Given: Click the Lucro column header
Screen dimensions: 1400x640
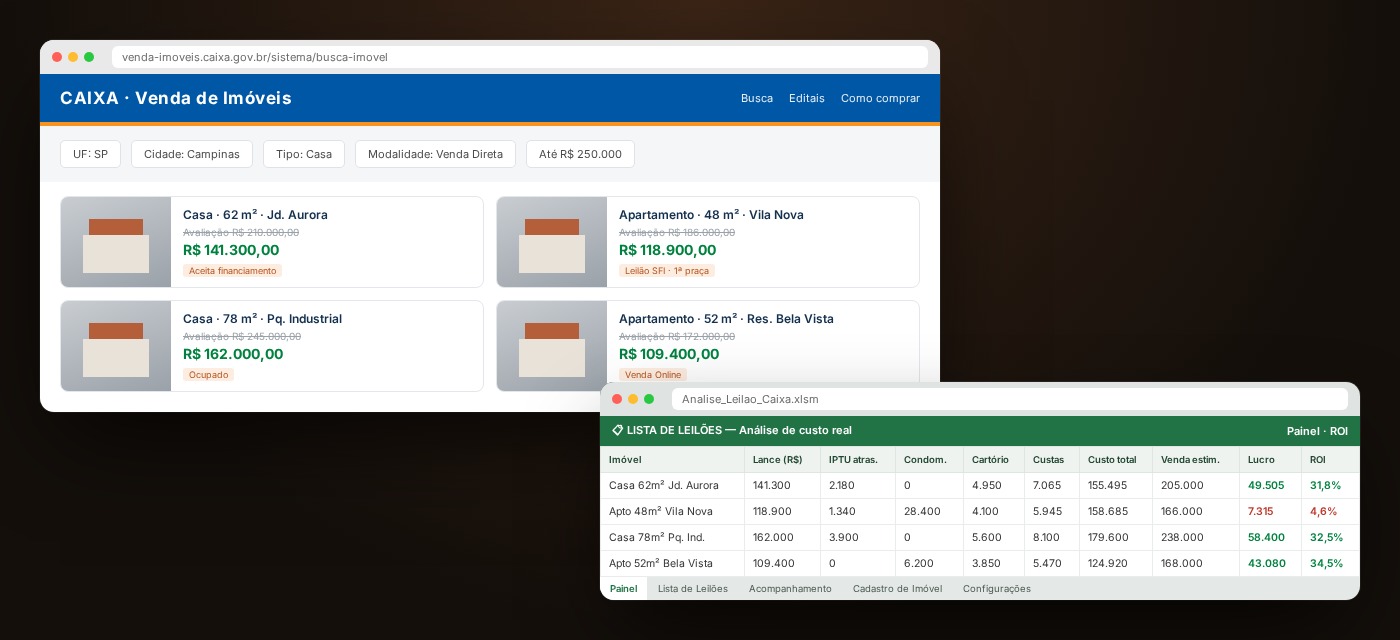Looking at the screenshot, I should pyautogui.click(x=1270, y=460).
